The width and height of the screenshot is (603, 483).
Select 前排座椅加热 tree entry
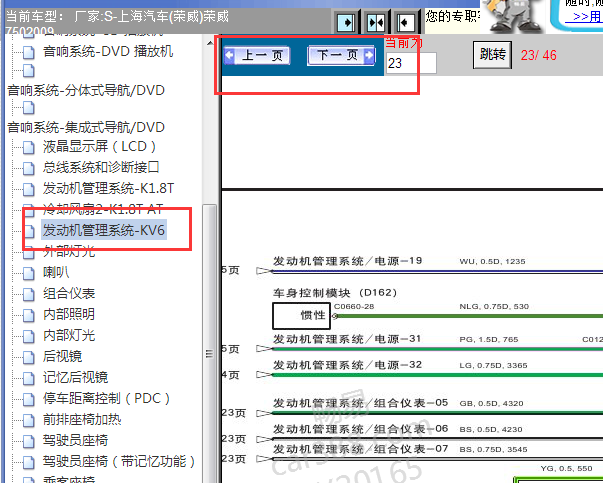(x=82, y=419)
